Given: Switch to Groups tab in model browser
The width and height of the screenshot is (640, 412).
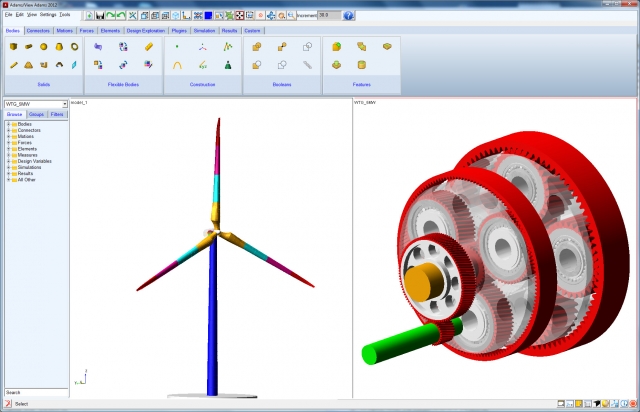Looking at the screenshot, I should pos(37,115).
